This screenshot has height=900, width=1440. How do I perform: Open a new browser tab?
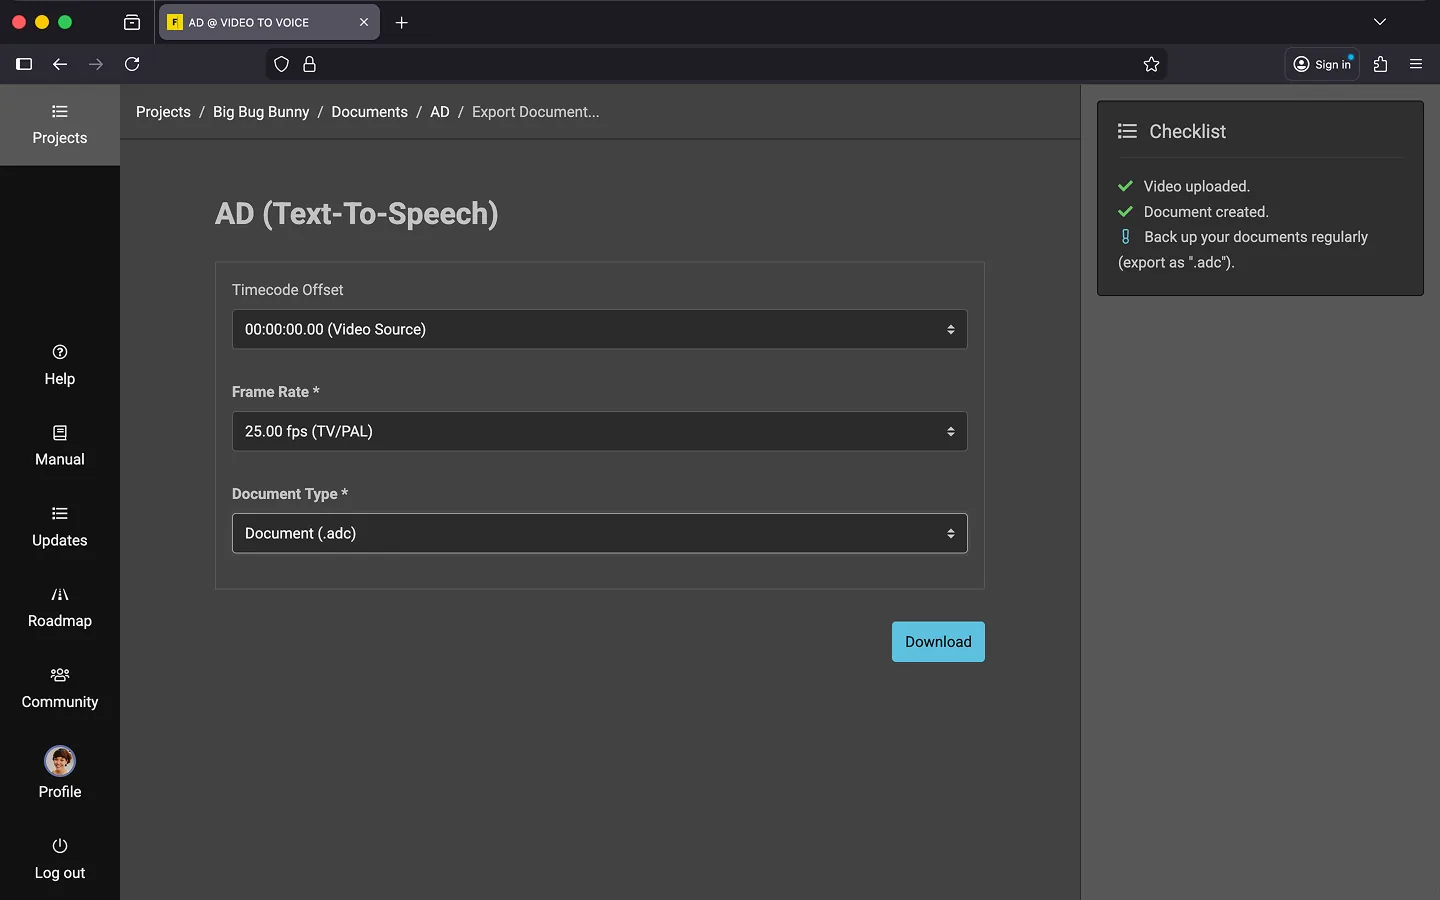pyautogui.click(x=402, y=22)
